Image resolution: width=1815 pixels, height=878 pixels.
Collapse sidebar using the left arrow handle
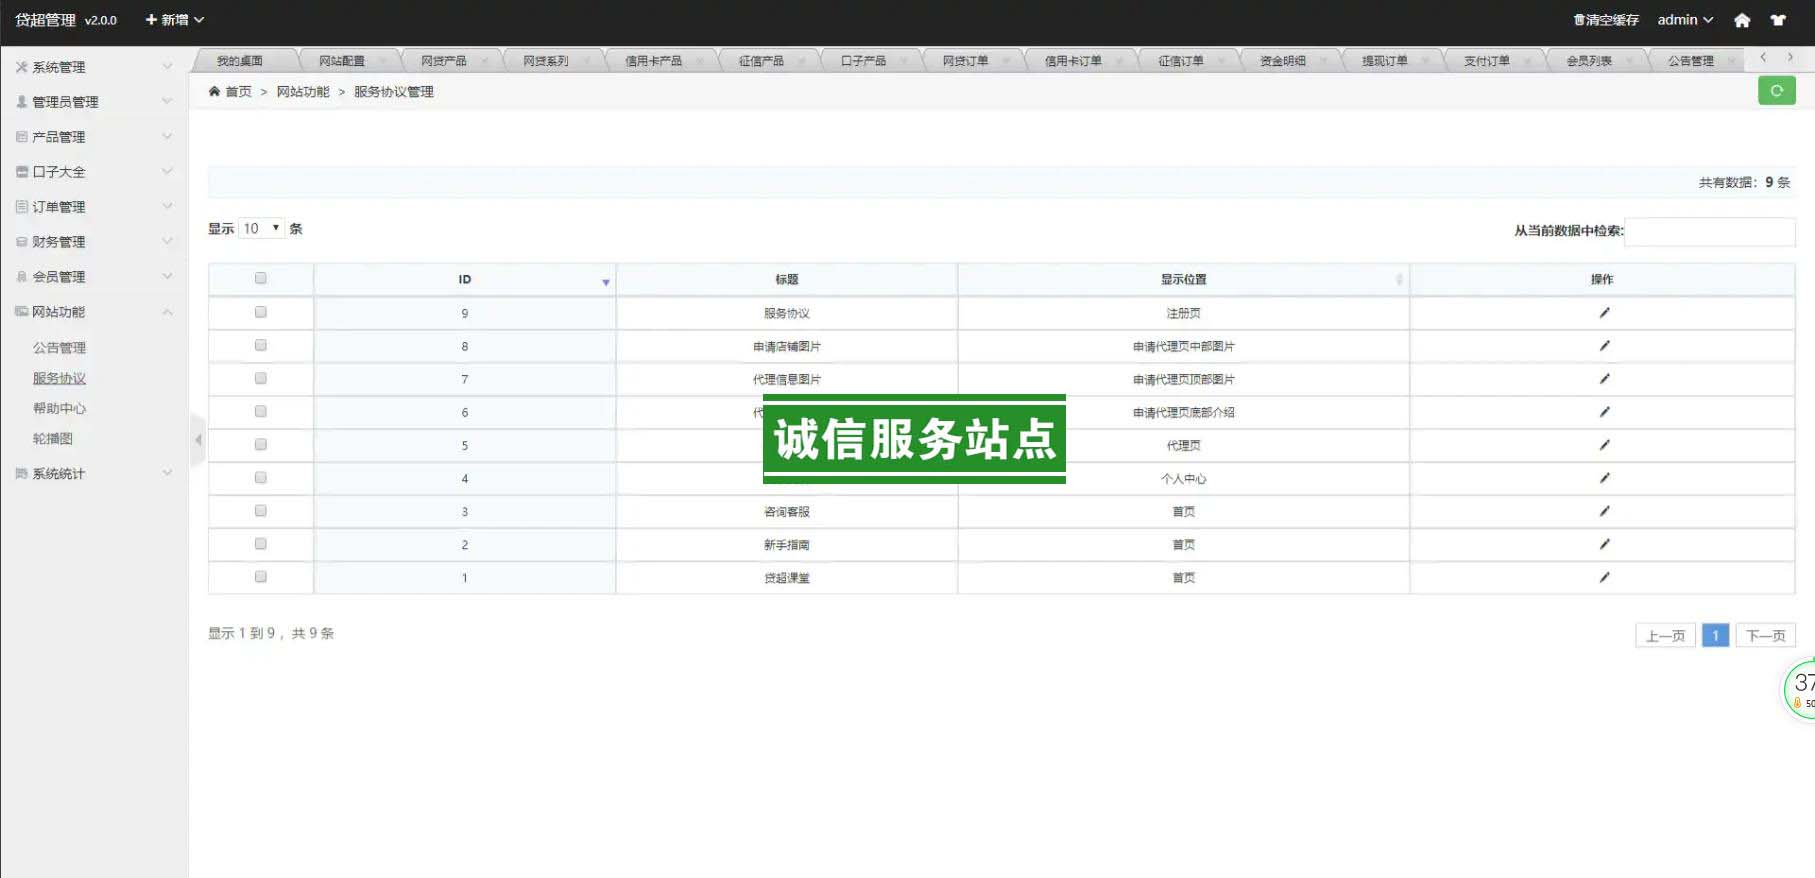click(198, 439)
